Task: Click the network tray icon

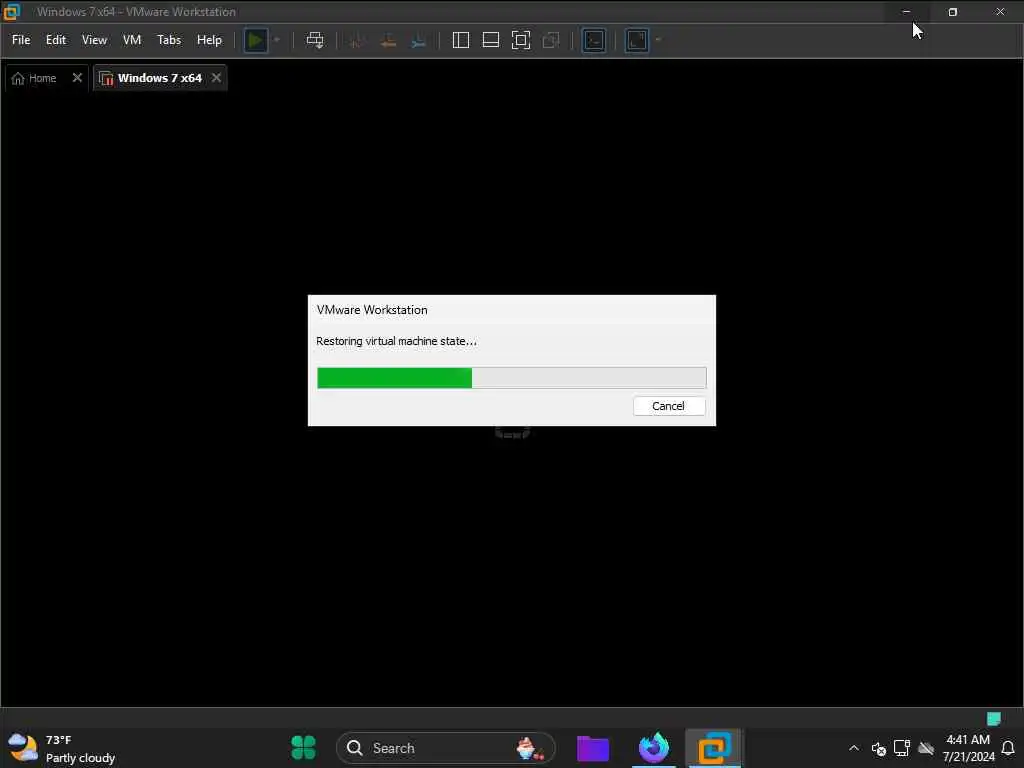Action: (902, 748)
